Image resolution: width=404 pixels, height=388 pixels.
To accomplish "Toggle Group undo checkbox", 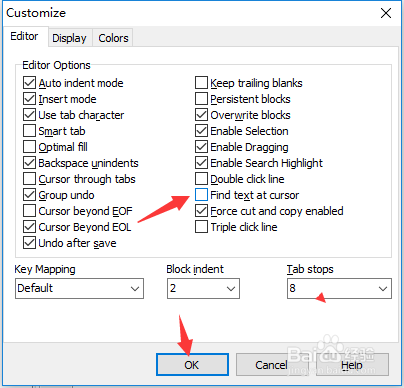I will pos(29,195).
